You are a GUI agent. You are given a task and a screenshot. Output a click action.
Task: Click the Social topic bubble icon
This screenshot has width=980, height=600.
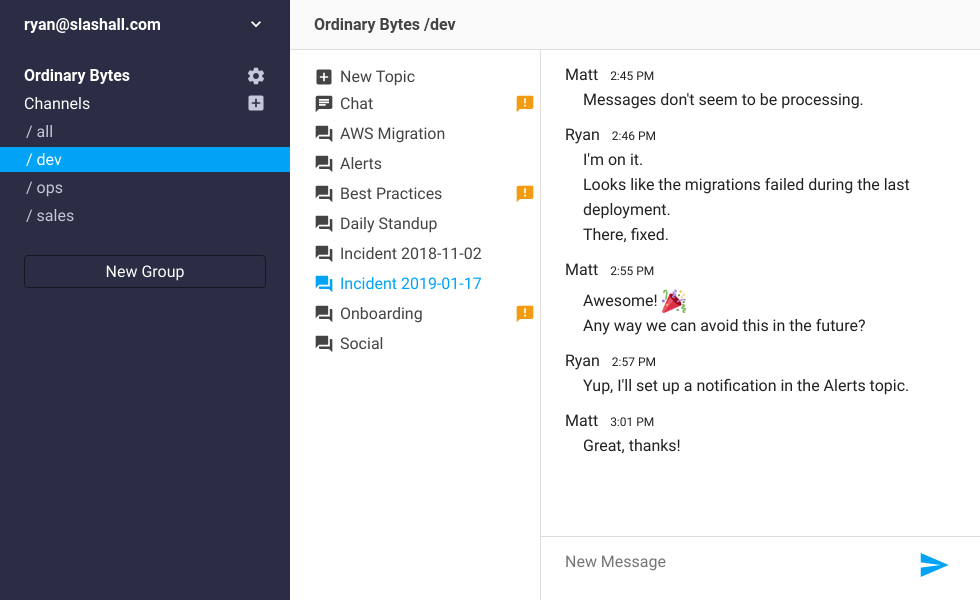click(324, 344)
